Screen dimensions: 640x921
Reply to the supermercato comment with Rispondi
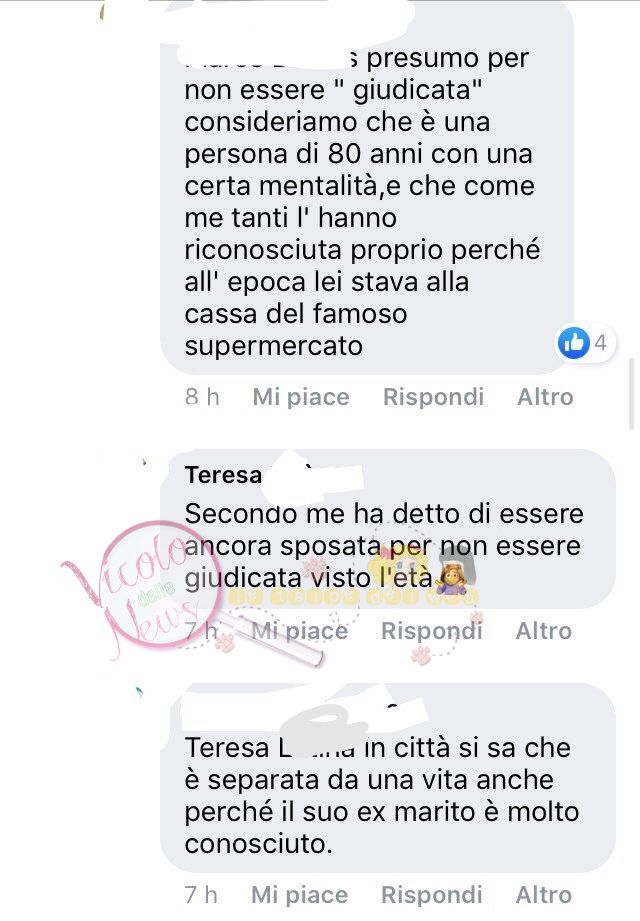point(433,397)
